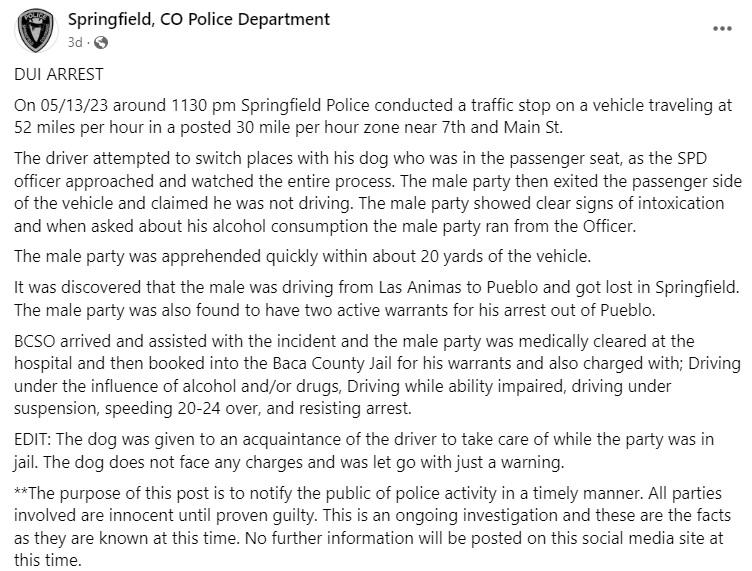Open the Springfield, CO Police Department page name

199,20
